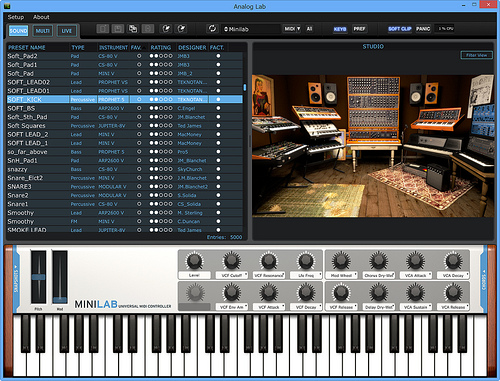
Task: Click the VCF Cutoff knob
Action: pos(231,260)
